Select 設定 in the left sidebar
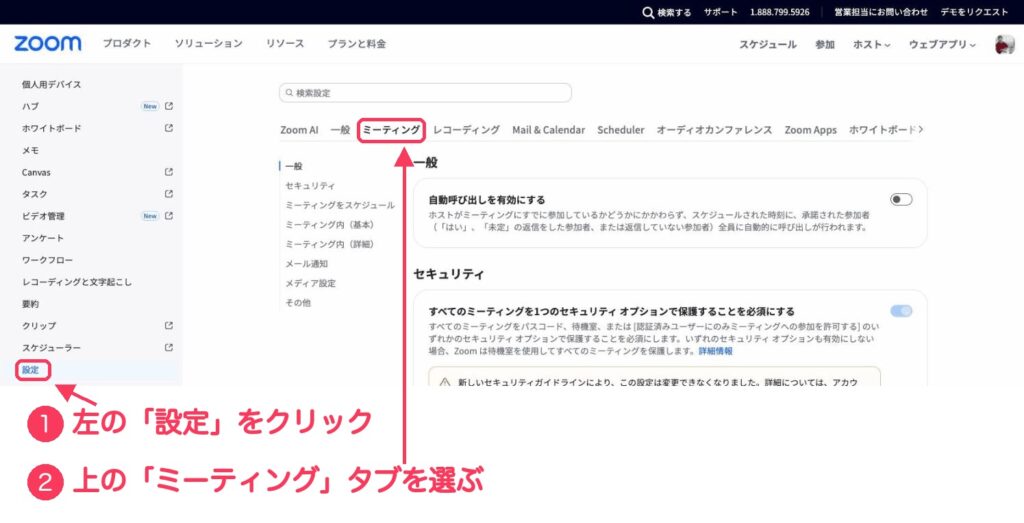 (31, 370)
